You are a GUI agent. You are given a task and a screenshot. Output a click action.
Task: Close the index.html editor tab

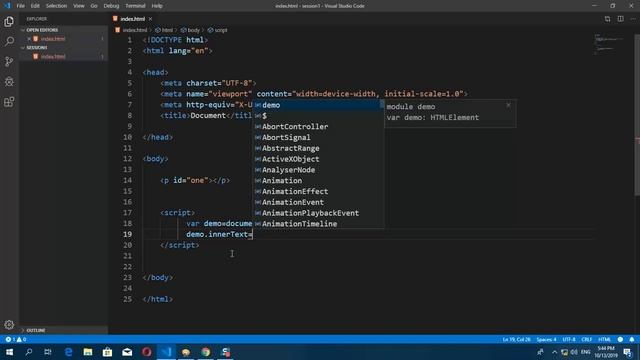point(151,19)
